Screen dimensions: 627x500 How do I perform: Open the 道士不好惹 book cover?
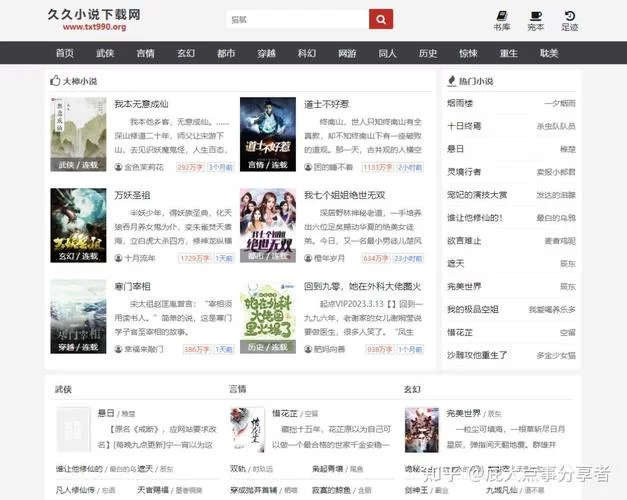pyautogui.click(x=268, y=134)
